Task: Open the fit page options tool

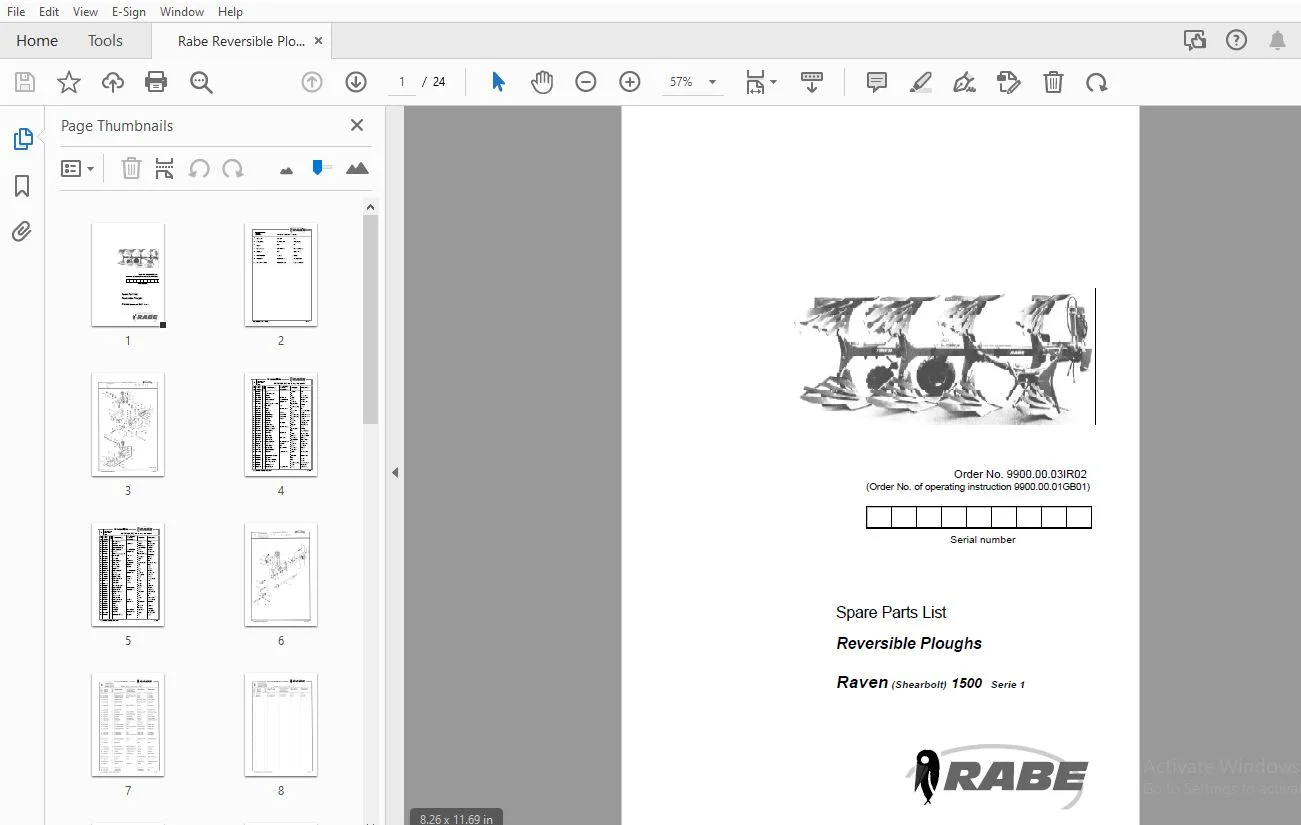Action: (755, 82)
